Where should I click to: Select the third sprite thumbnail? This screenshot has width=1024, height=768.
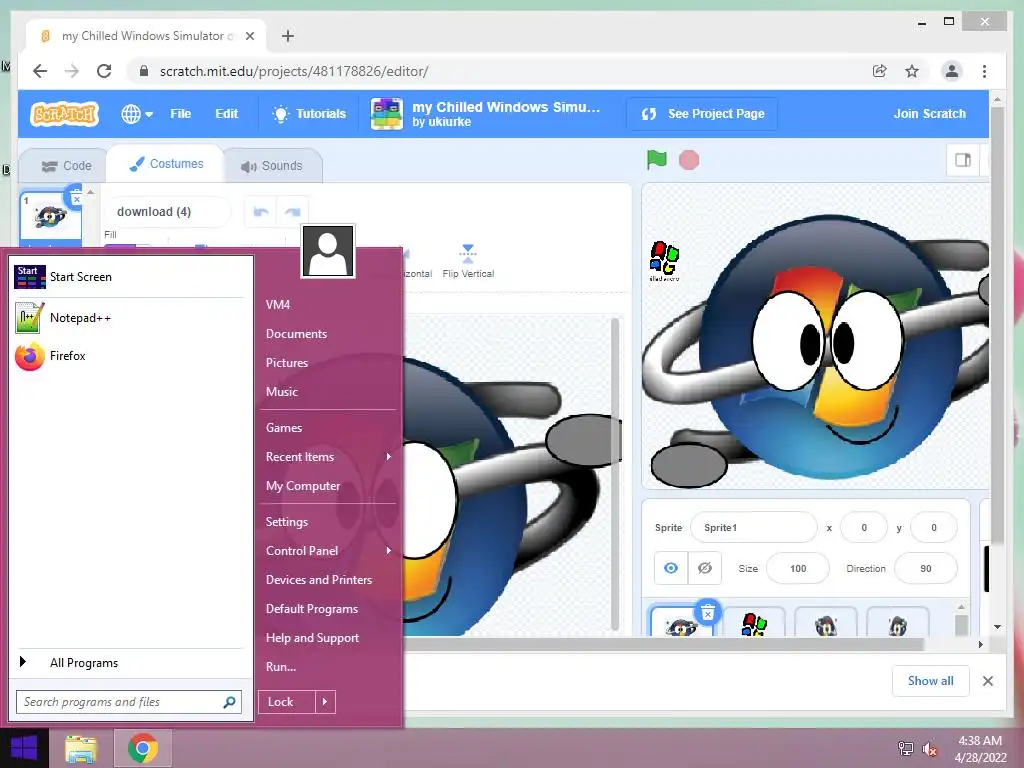[x=826, y=623]
